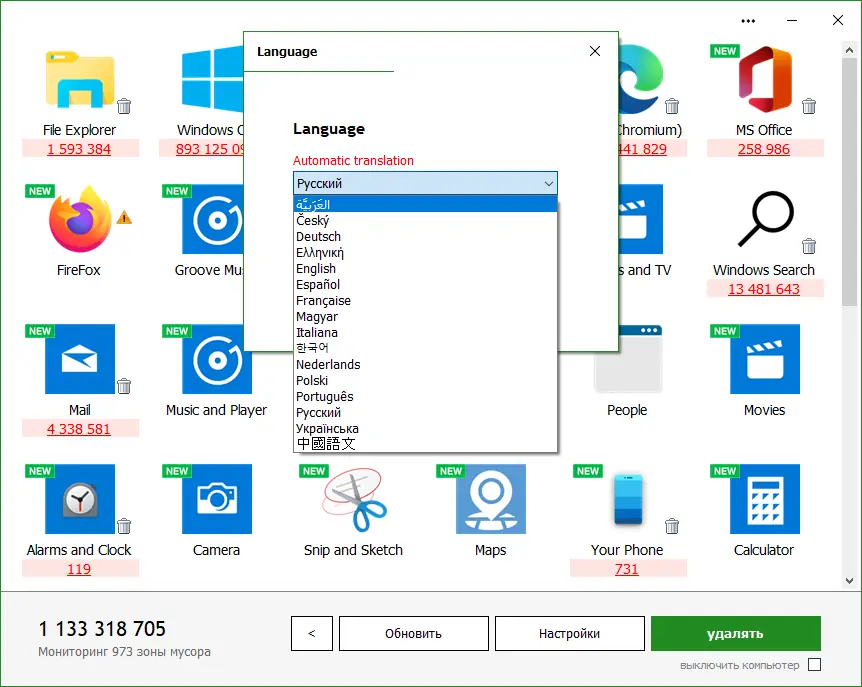Viewport: 862px width, 687px height.
Task: Choose English from the language list
Action: (x=425, y=268)
